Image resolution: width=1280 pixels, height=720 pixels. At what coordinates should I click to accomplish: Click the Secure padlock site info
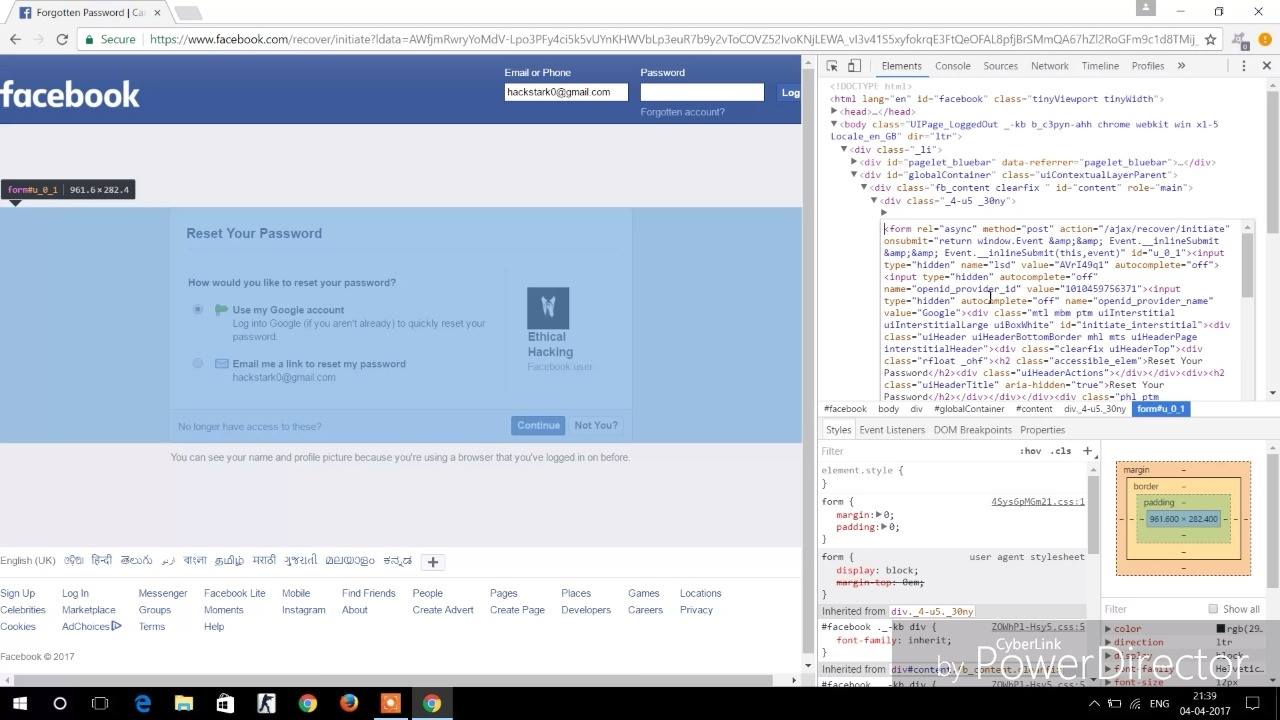[x=110, y=39]
